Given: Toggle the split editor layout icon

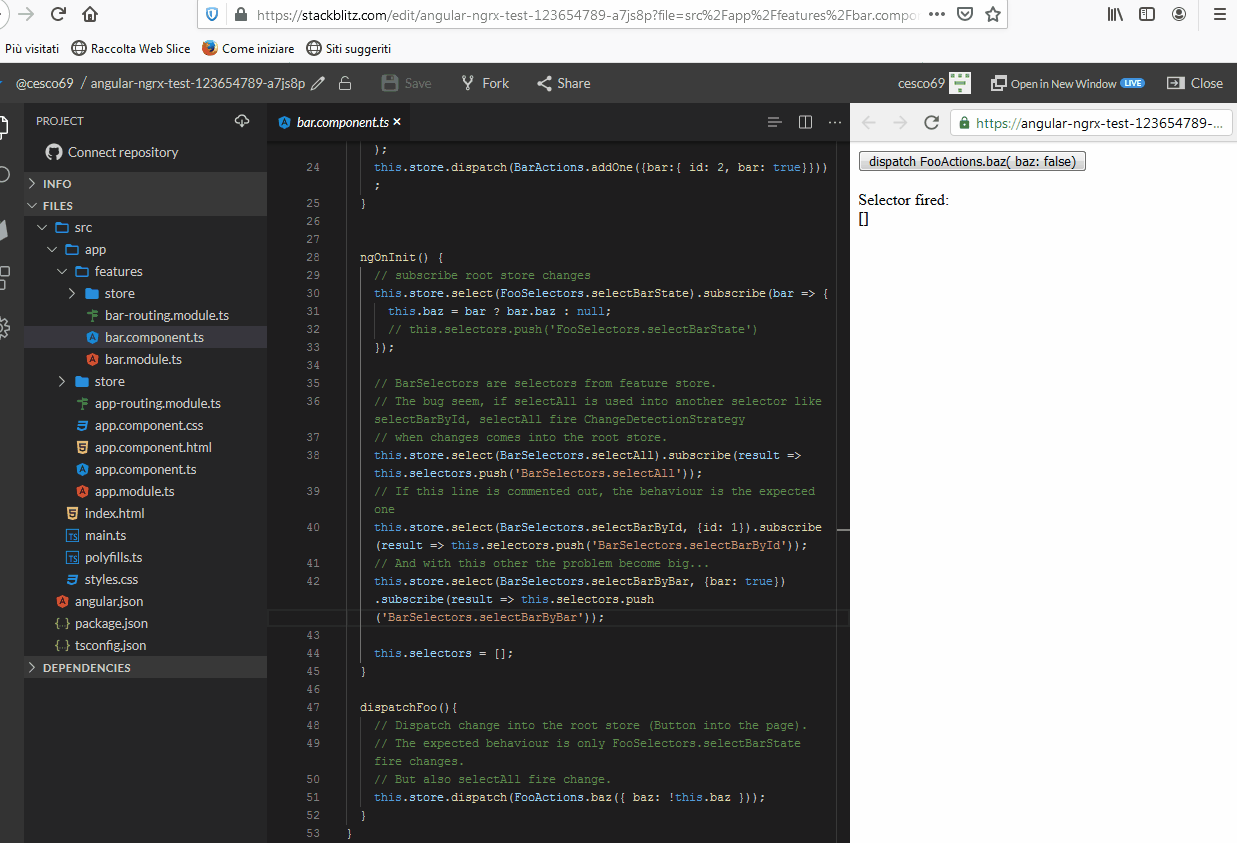Looking at the screenshot, I should [806, 121].
